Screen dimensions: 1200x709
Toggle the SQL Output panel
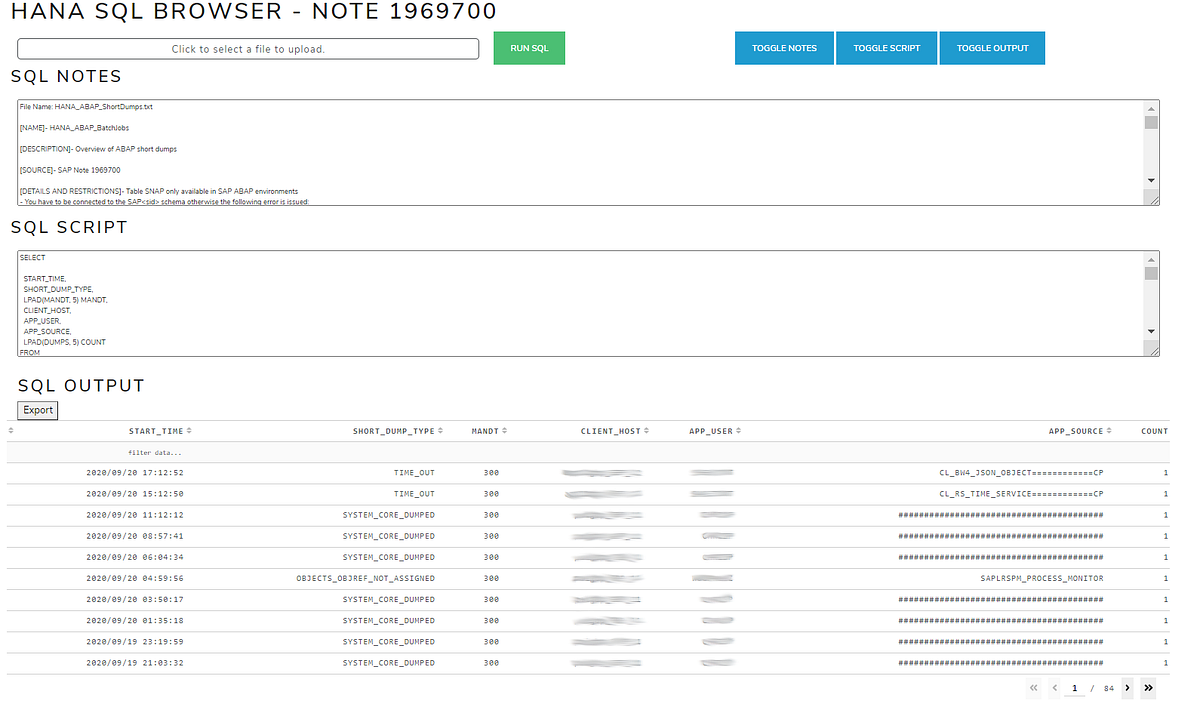[991, 47]
